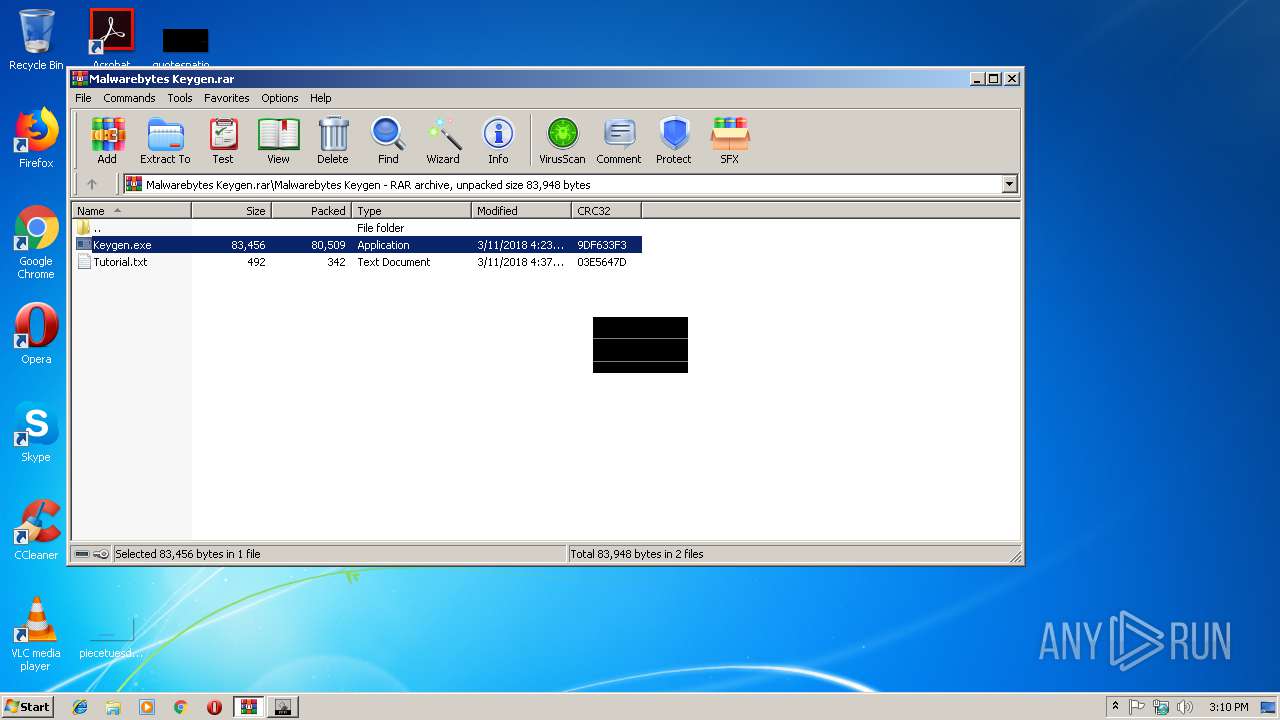Show hidden tray icons arrow
The image size is (1280, 720).
1115,707
